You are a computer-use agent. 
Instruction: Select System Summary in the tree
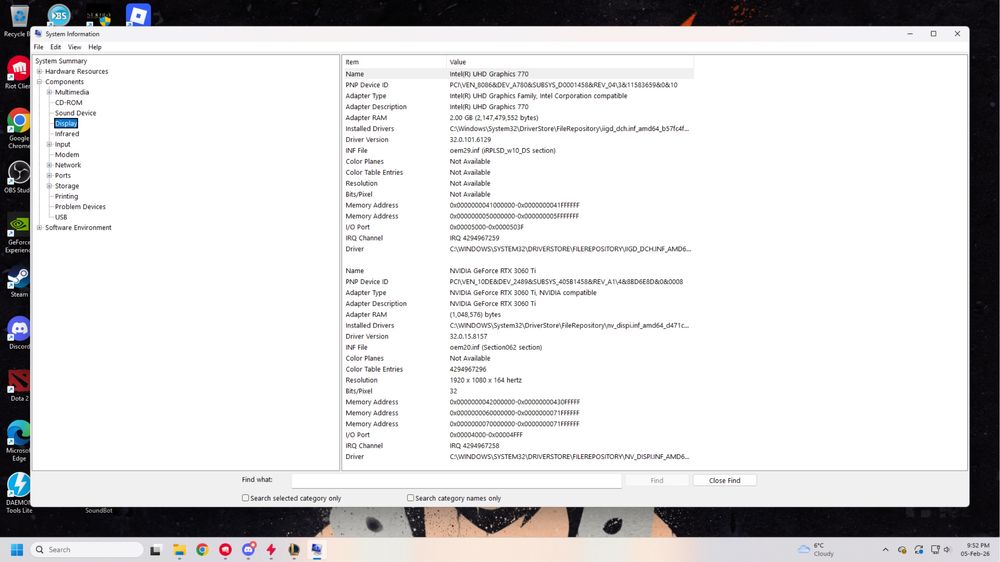(61, 61)
